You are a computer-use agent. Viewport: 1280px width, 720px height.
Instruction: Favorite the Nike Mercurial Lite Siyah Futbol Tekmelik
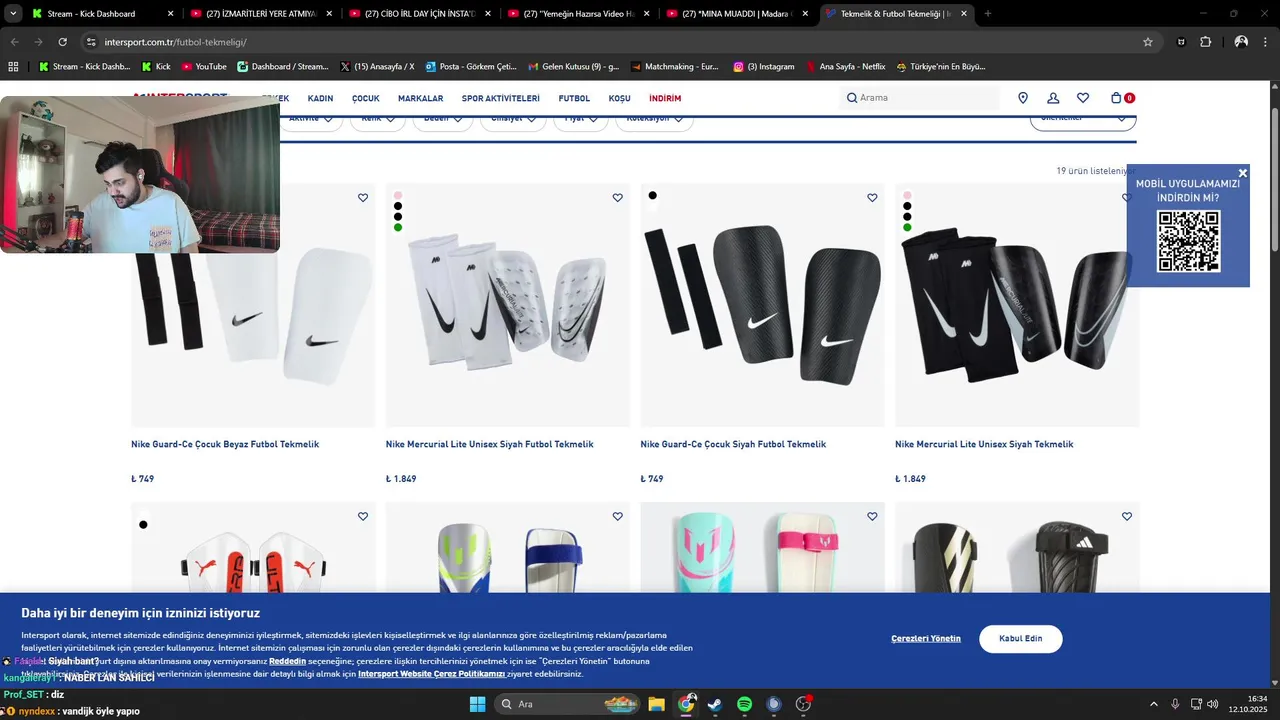618,198
